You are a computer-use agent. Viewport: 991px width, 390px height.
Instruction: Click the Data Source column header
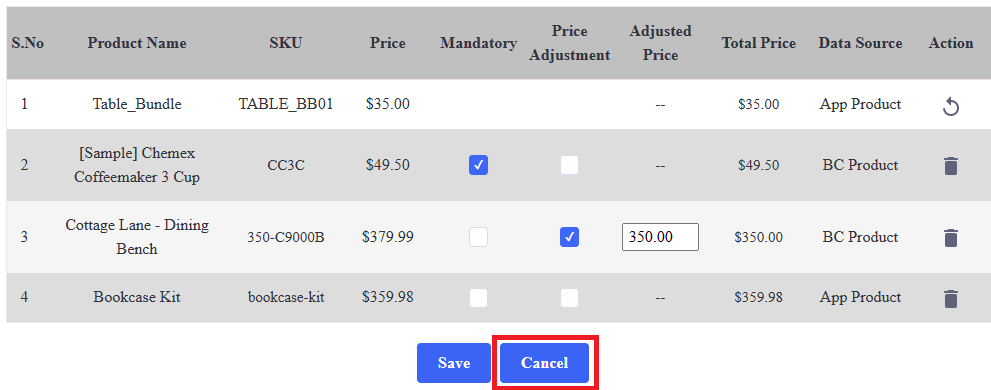[x=860, y=43]
